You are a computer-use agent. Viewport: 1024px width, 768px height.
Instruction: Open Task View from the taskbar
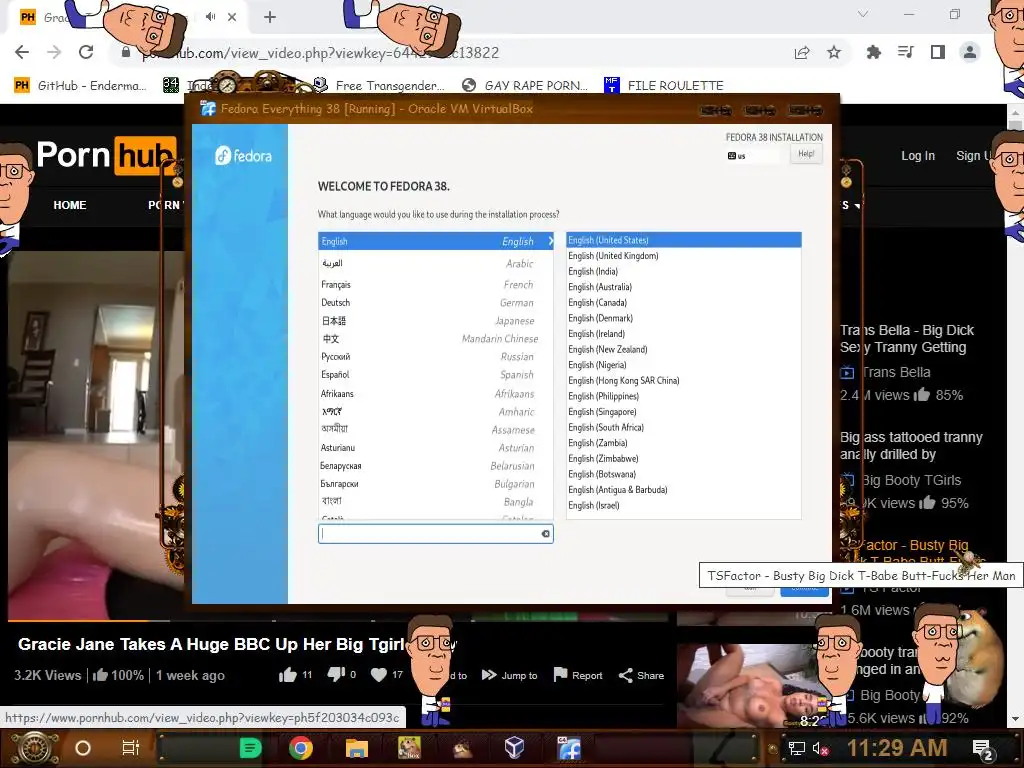131,748
